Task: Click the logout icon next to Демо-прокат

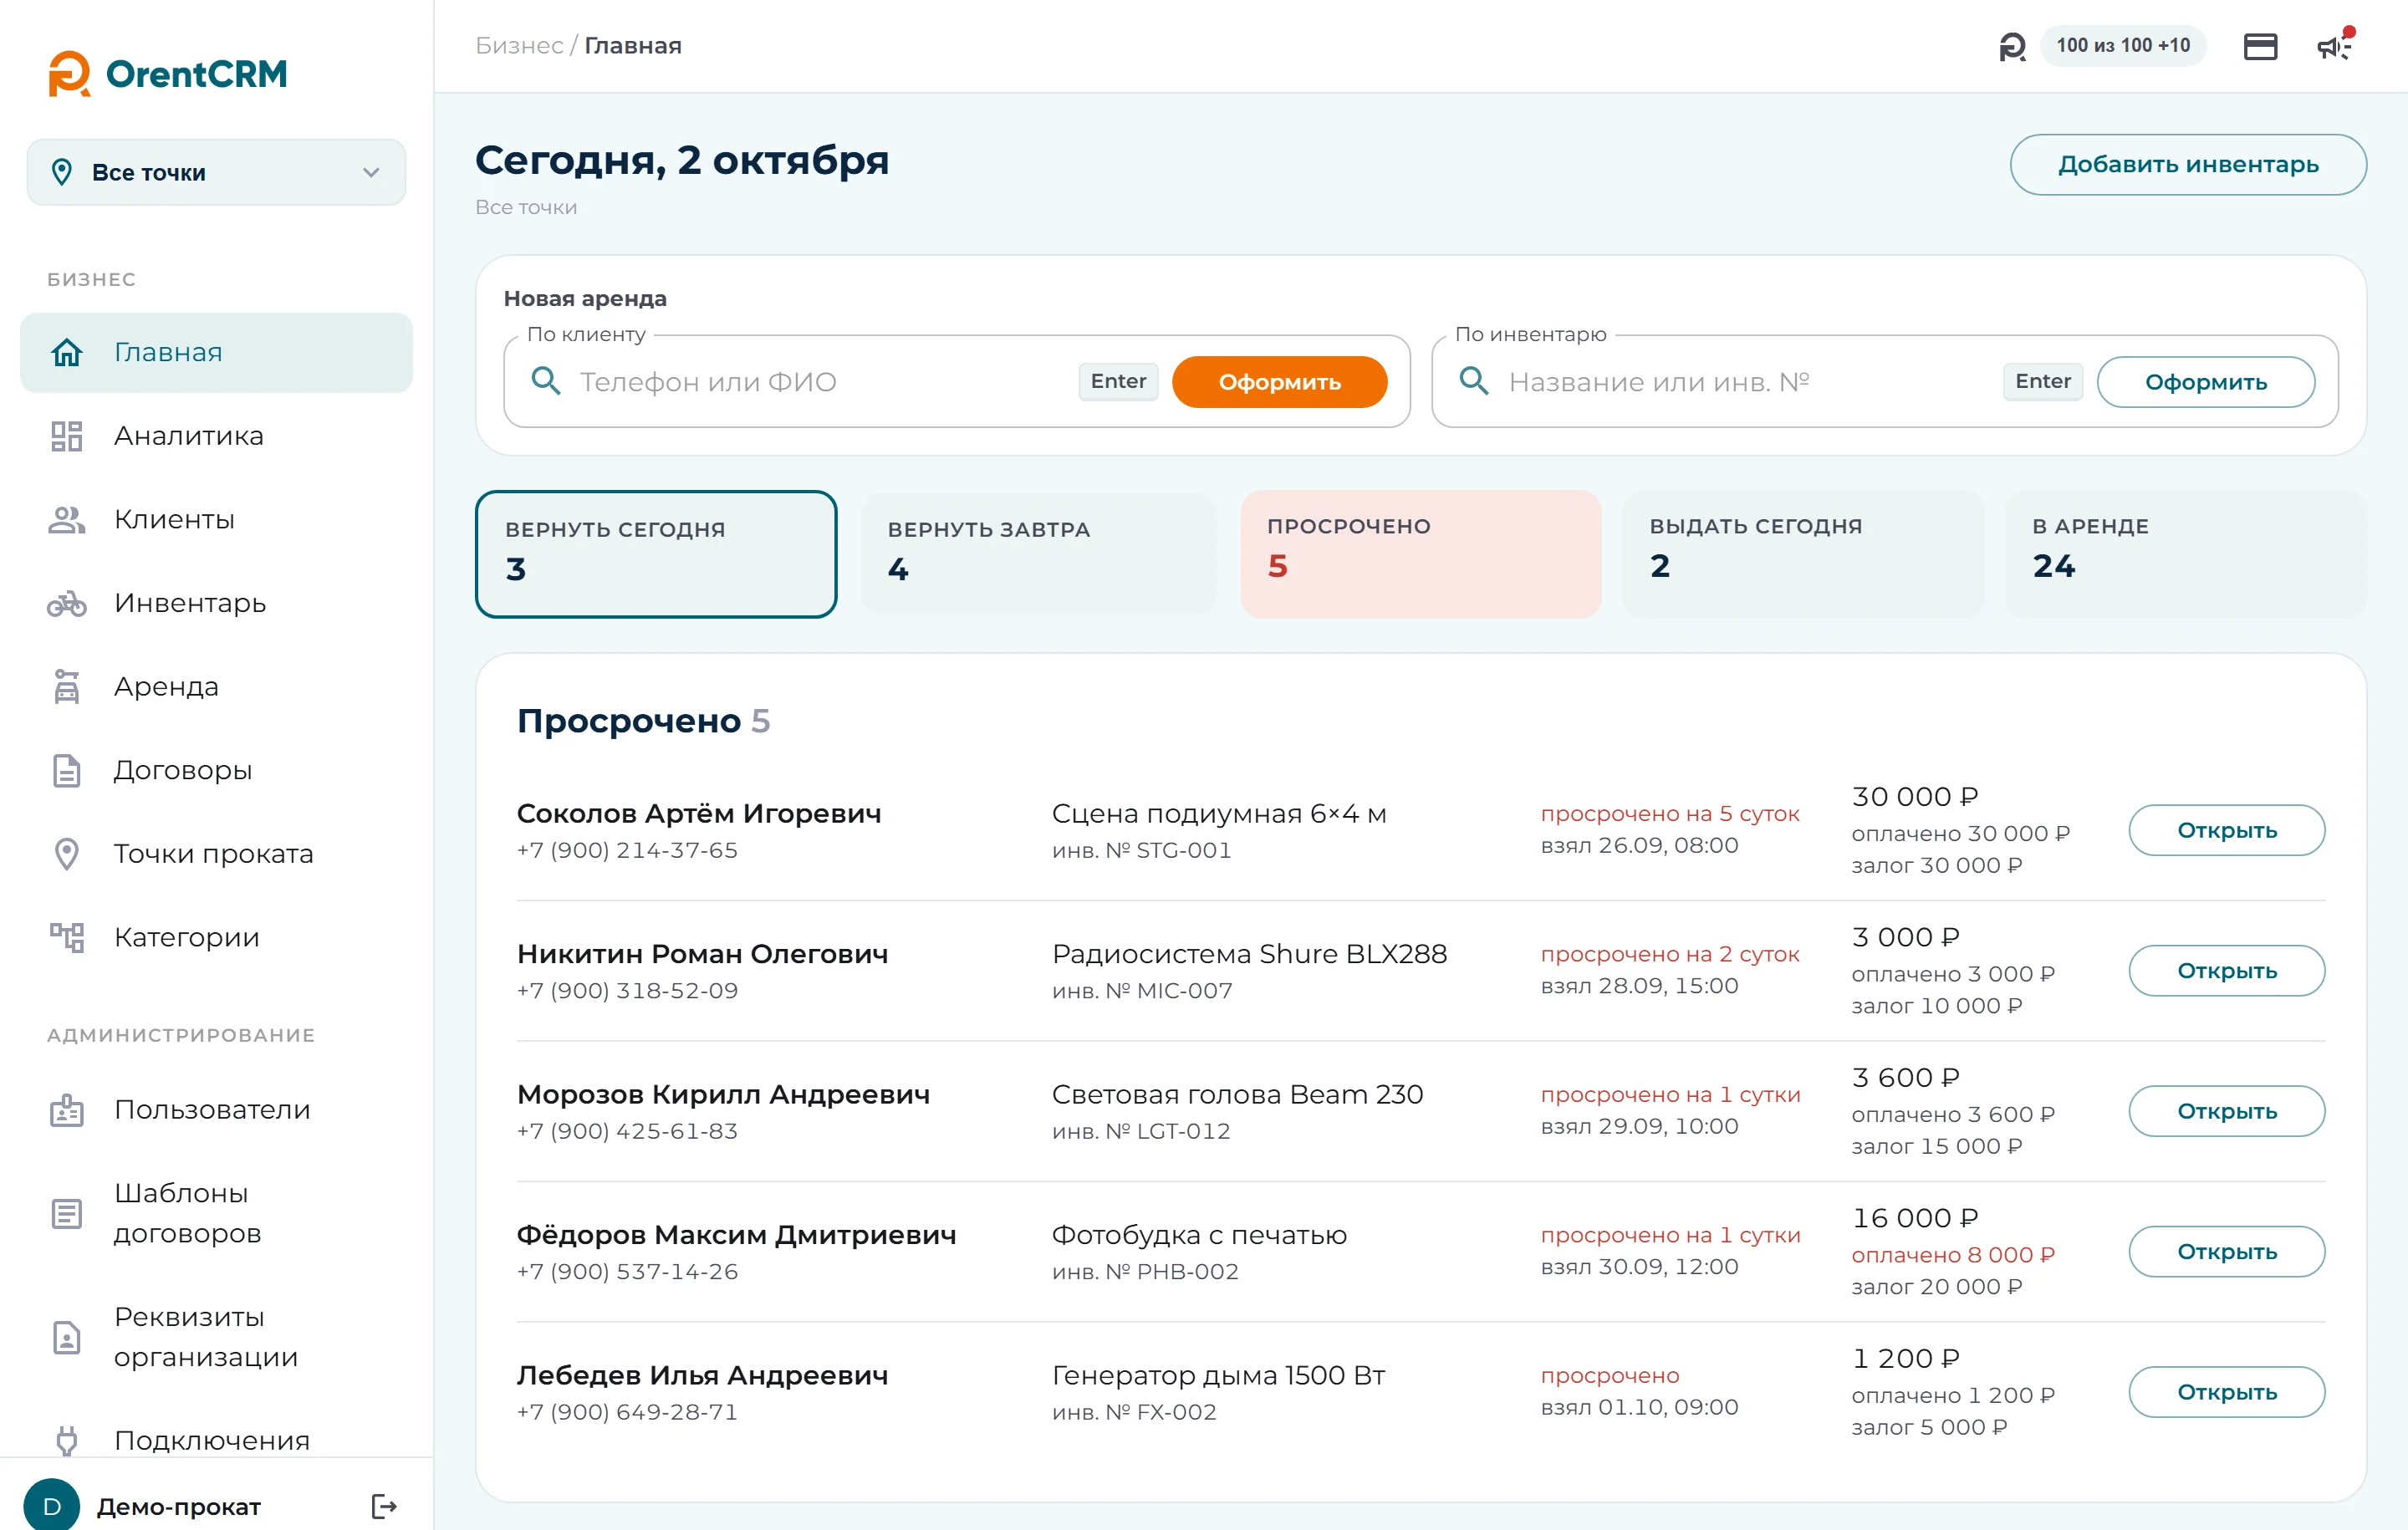Action: 384,1506
